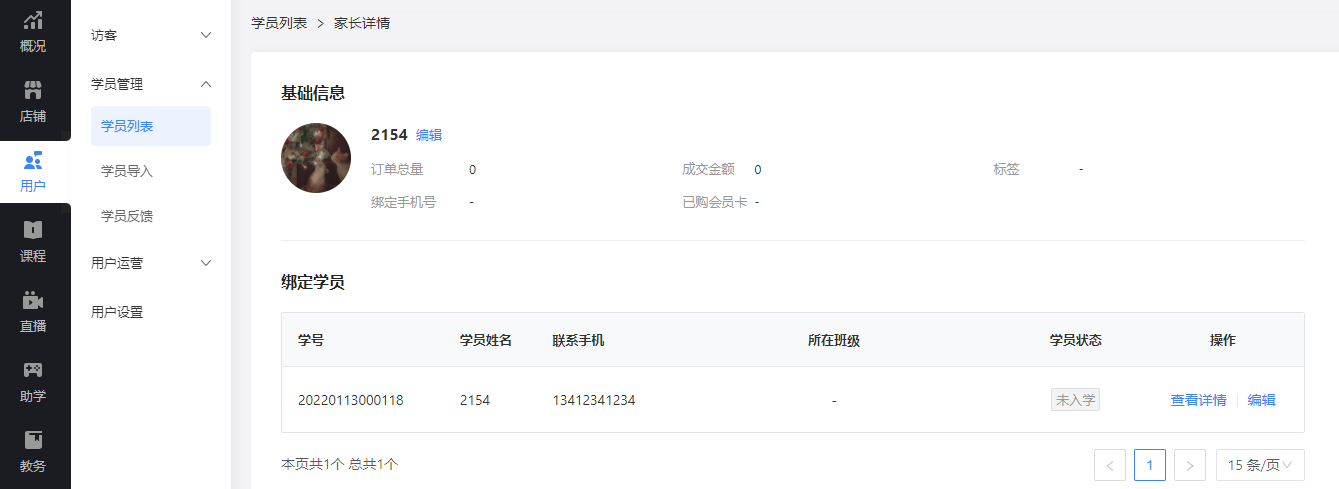The height and width of the screenshot is (489, 1339).
Task: Click student number 20220113000118
Action: 351,400
